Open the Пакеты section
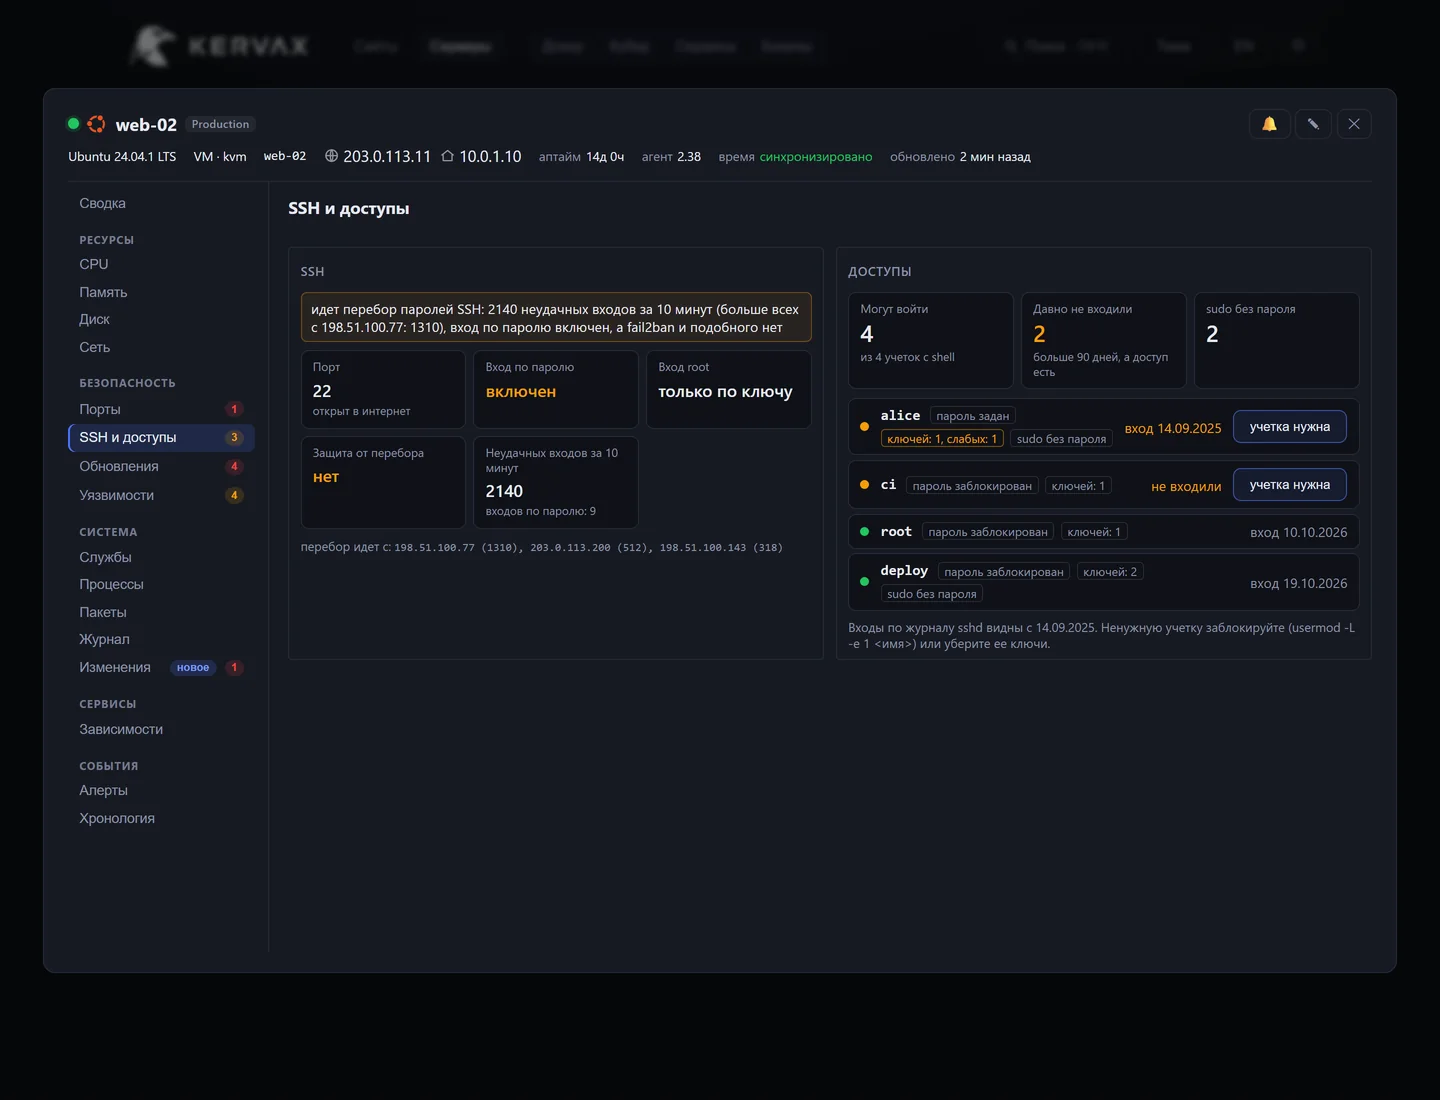The width and height of the screenshot is (1440, 1100). point(161,612)
